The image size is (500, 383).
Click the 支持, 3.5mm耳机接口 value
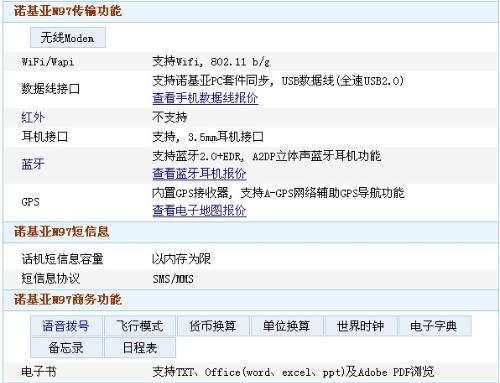click(x=208, y=137)
